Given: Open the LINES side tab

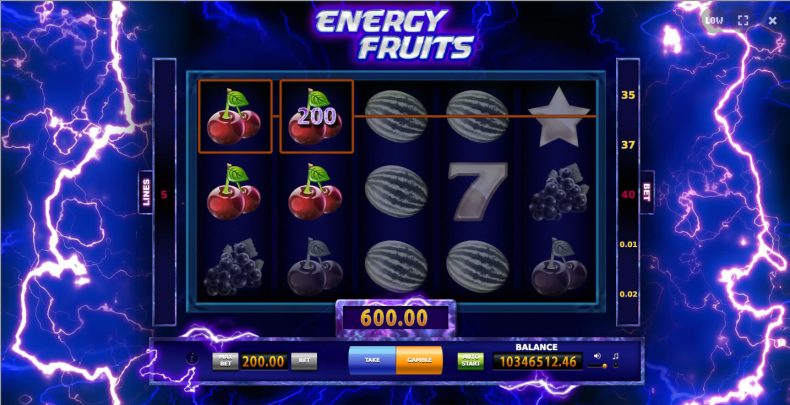Looking at the screenshot, I should (146, 192).
